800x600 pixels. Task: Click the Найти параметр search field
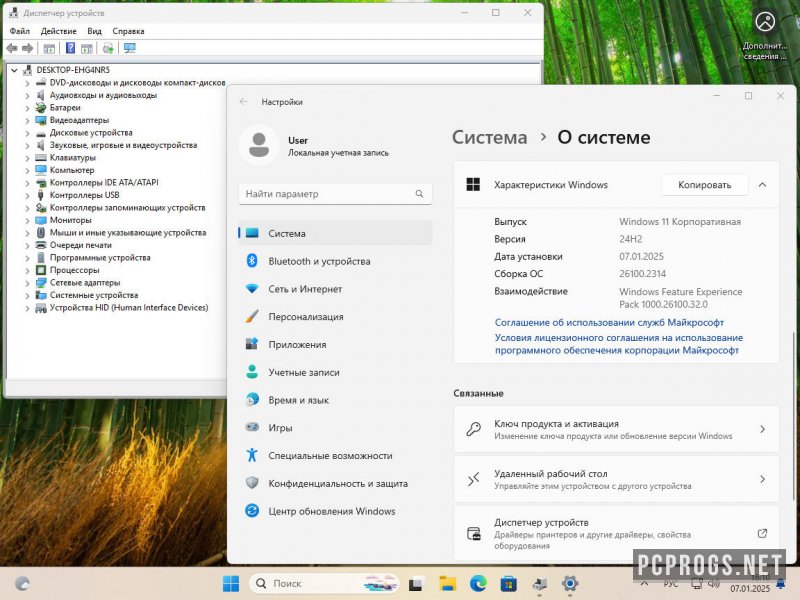(x=335, y=194)
